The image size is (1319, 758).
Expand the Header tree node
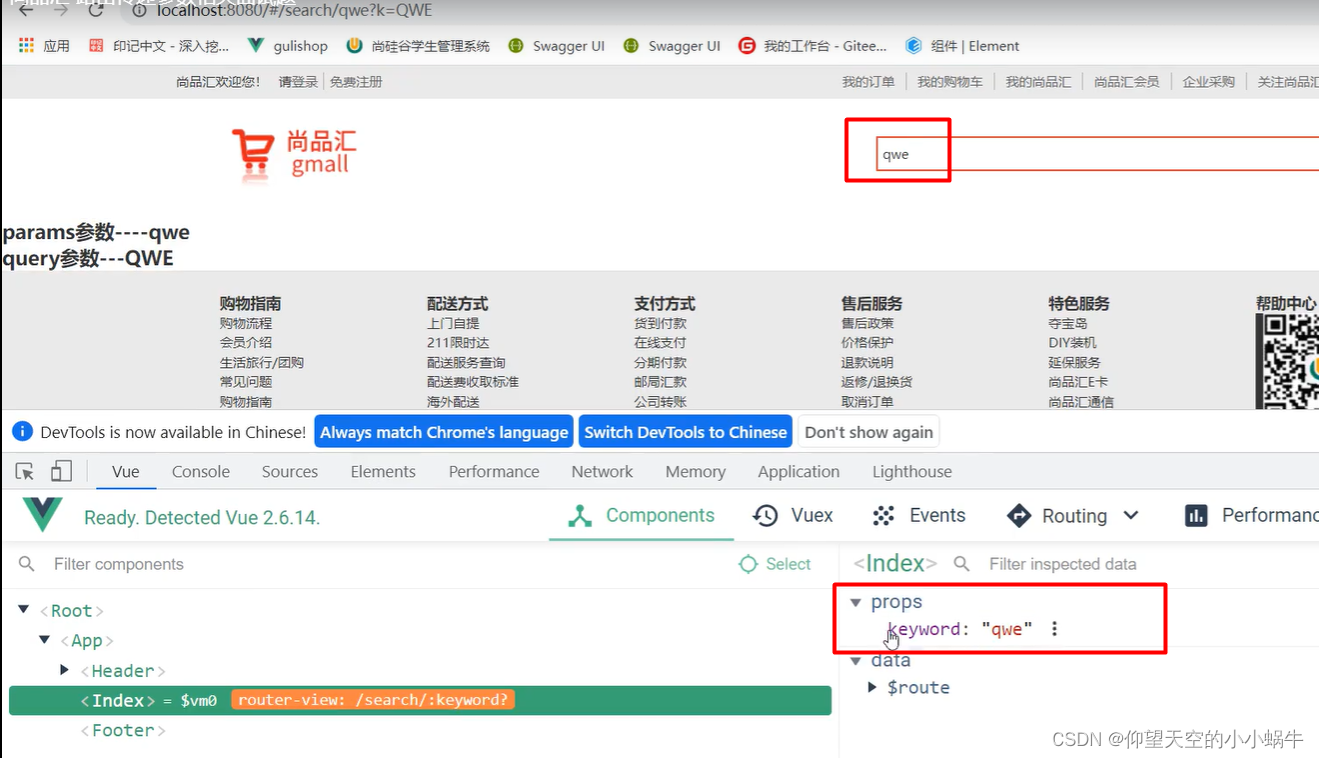(x=64, y=670)
